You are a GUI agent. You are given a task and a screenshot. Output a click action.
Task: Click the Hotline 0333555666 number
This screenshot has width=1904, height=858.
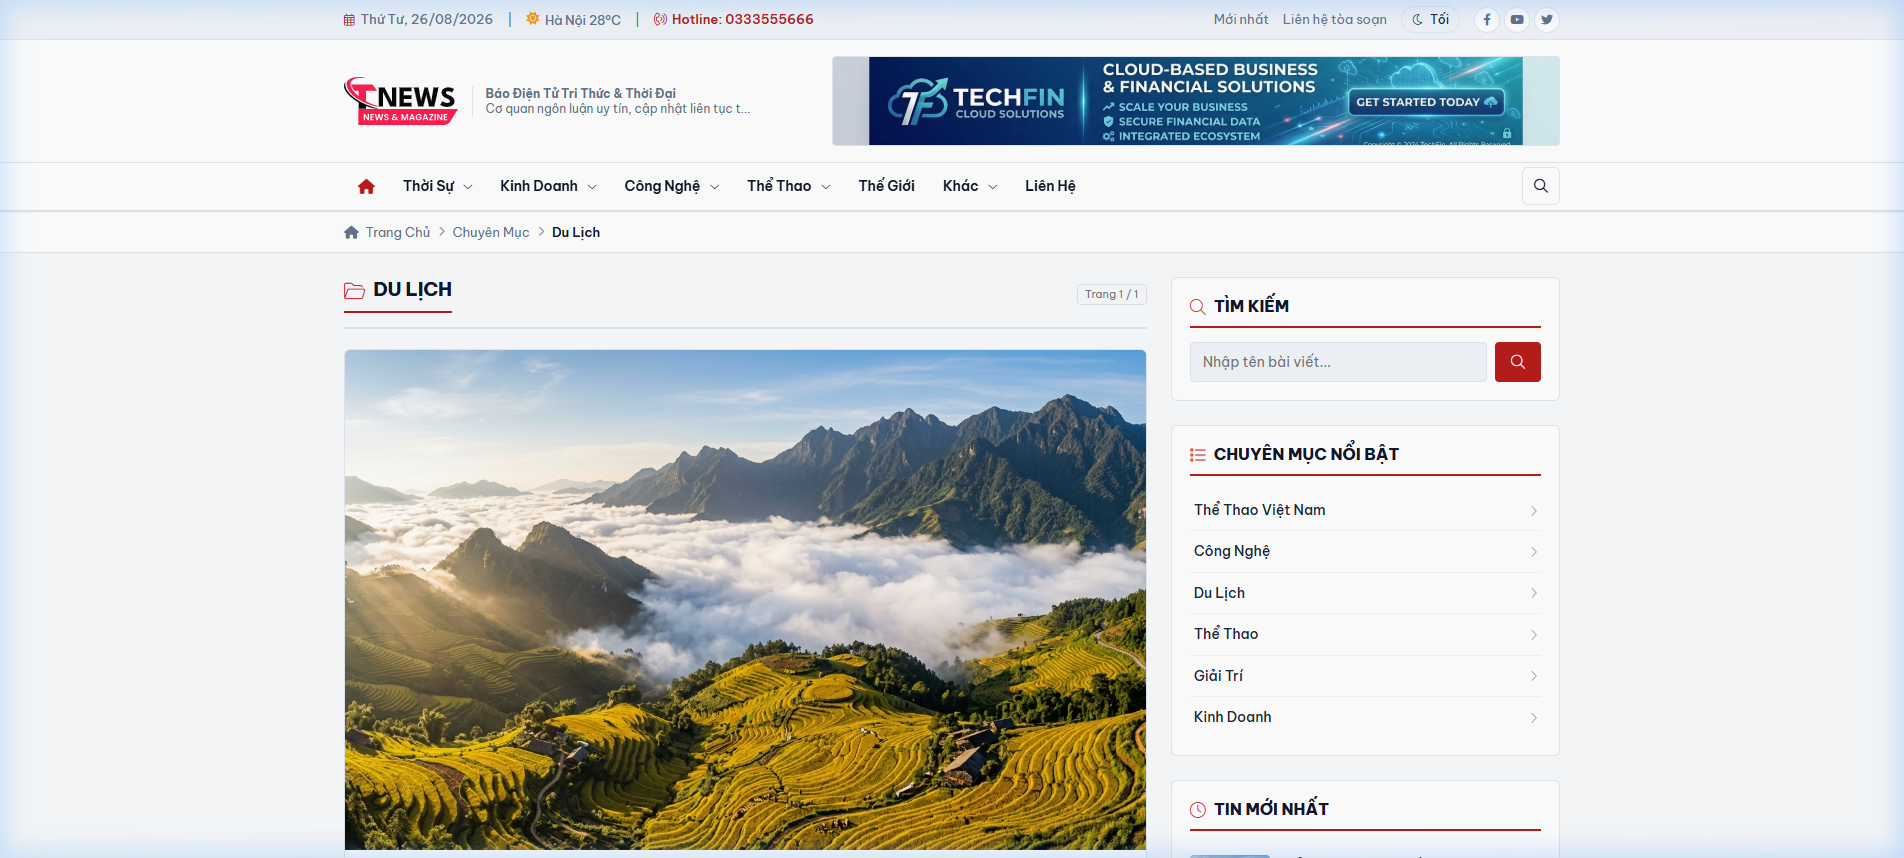(733, 20)
